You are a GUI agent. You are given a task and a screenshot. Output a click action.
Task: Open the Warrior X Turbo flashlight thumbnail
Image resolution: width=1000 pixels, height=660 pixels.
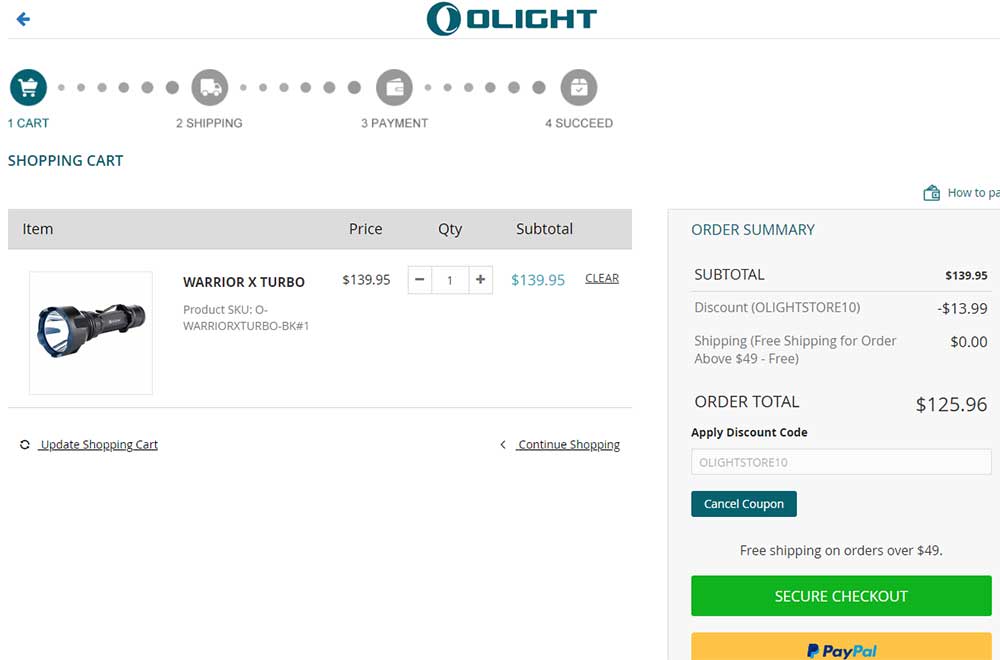coord(91,332)
